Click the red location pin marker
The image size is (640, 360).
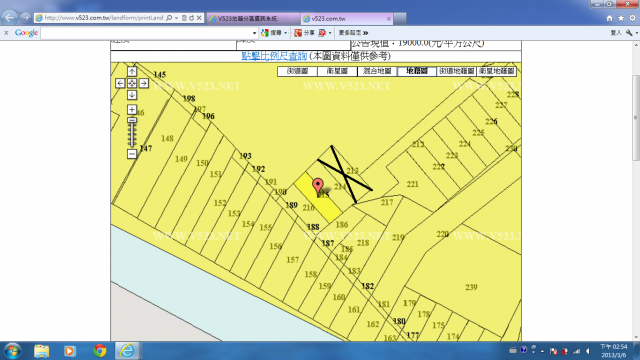[x=318, y=186]
